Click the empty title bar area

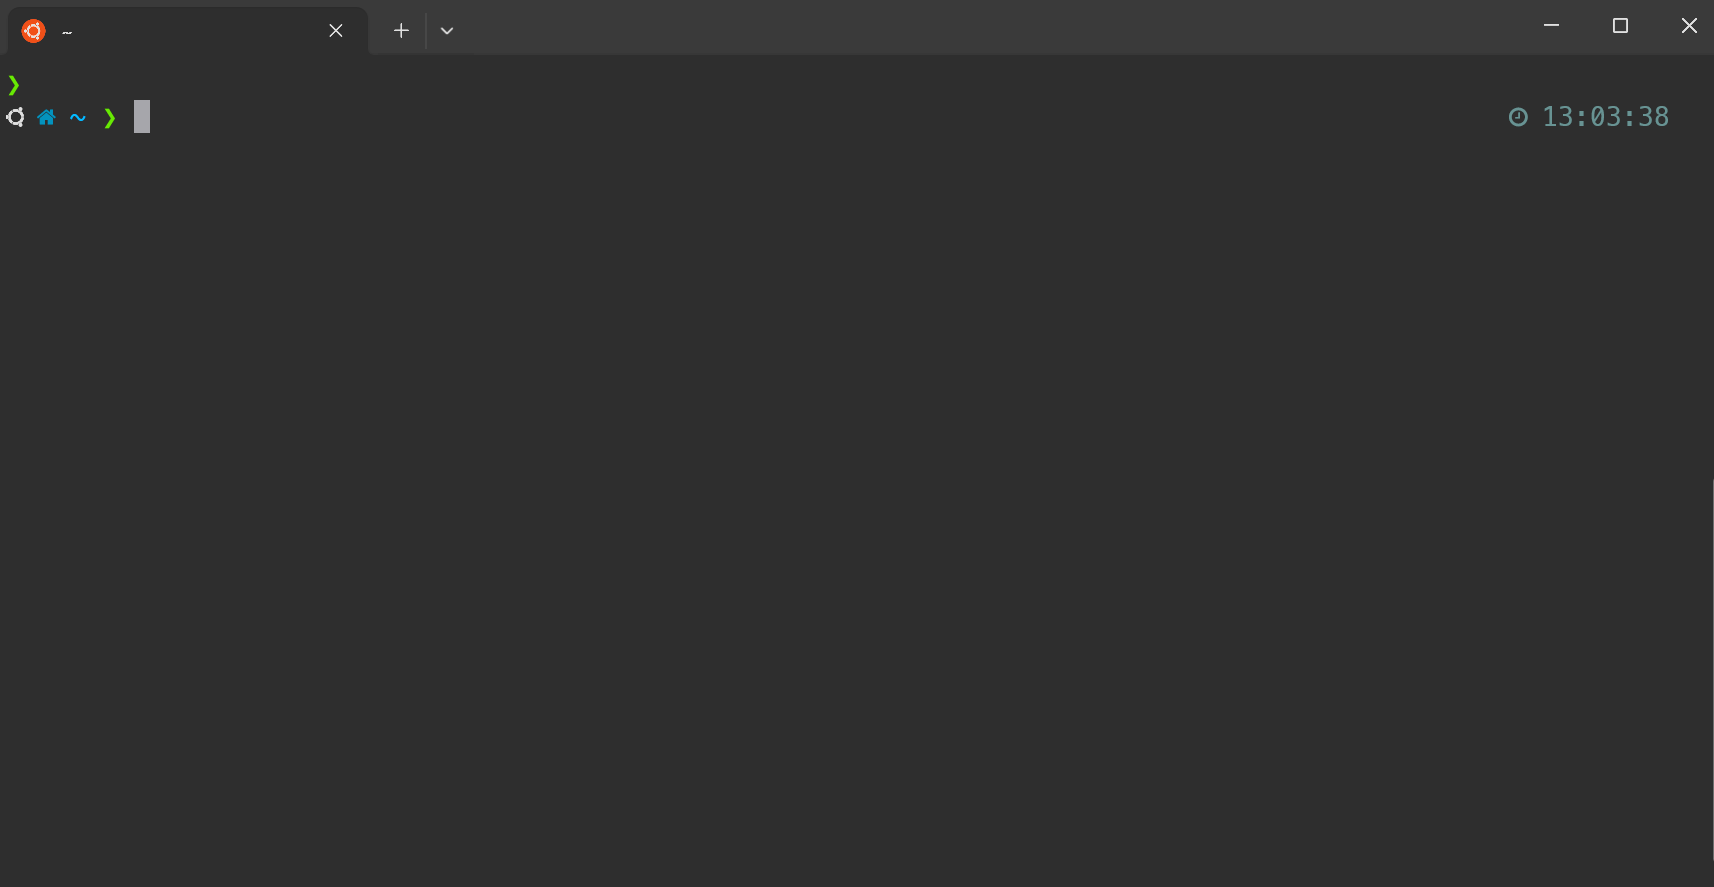pos(990,27)
